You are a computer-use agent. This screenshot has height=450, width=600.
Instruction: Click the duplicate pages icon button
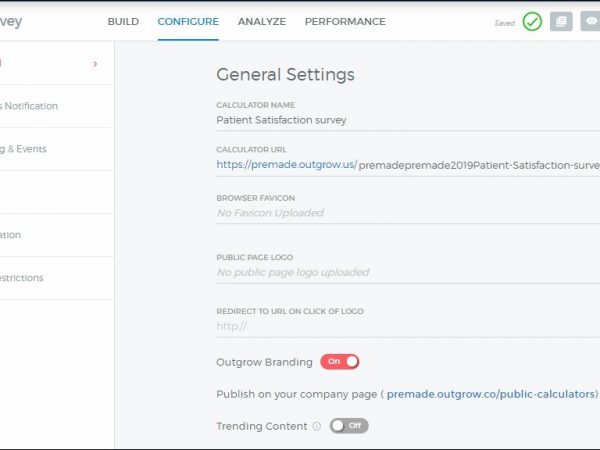[x=561, y=22]
